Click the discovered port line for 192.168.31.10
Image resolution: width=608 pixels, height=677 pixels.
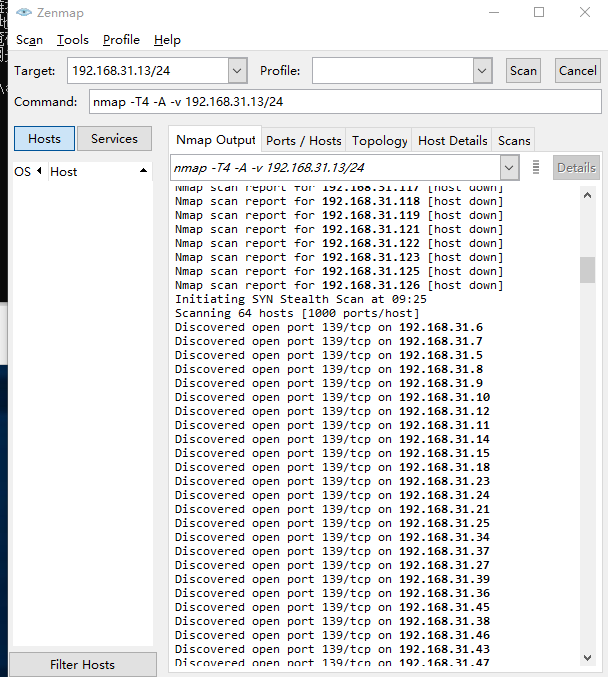coord(332,397)
